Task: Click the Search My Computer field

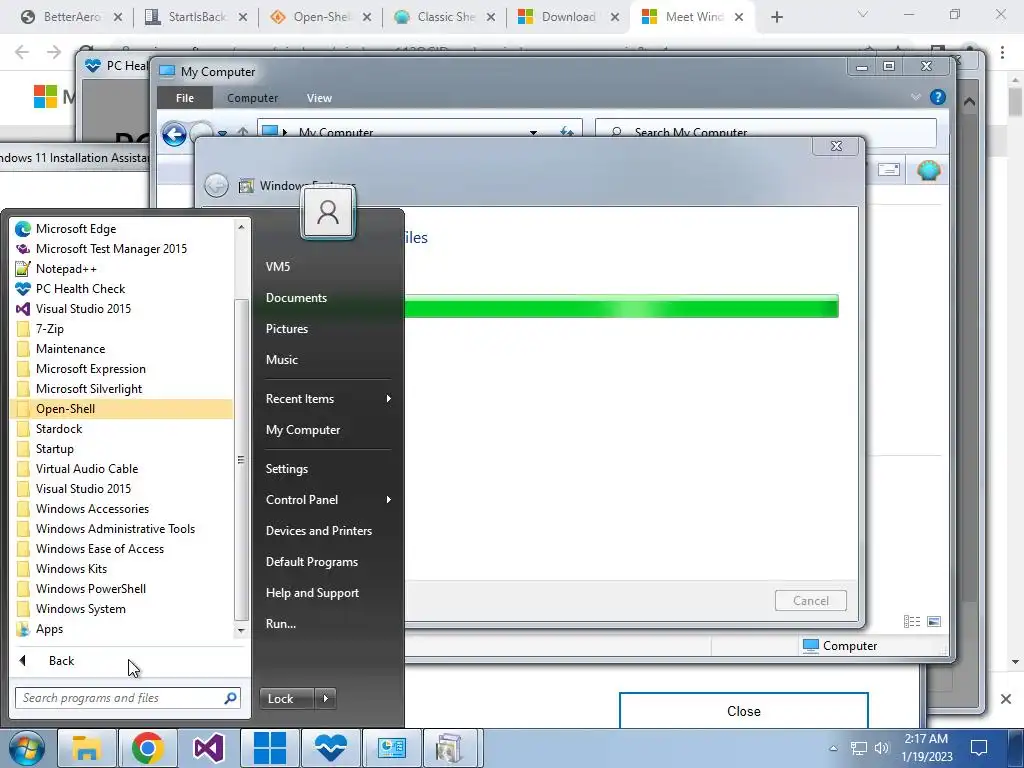Action: (x=765, y=133)
